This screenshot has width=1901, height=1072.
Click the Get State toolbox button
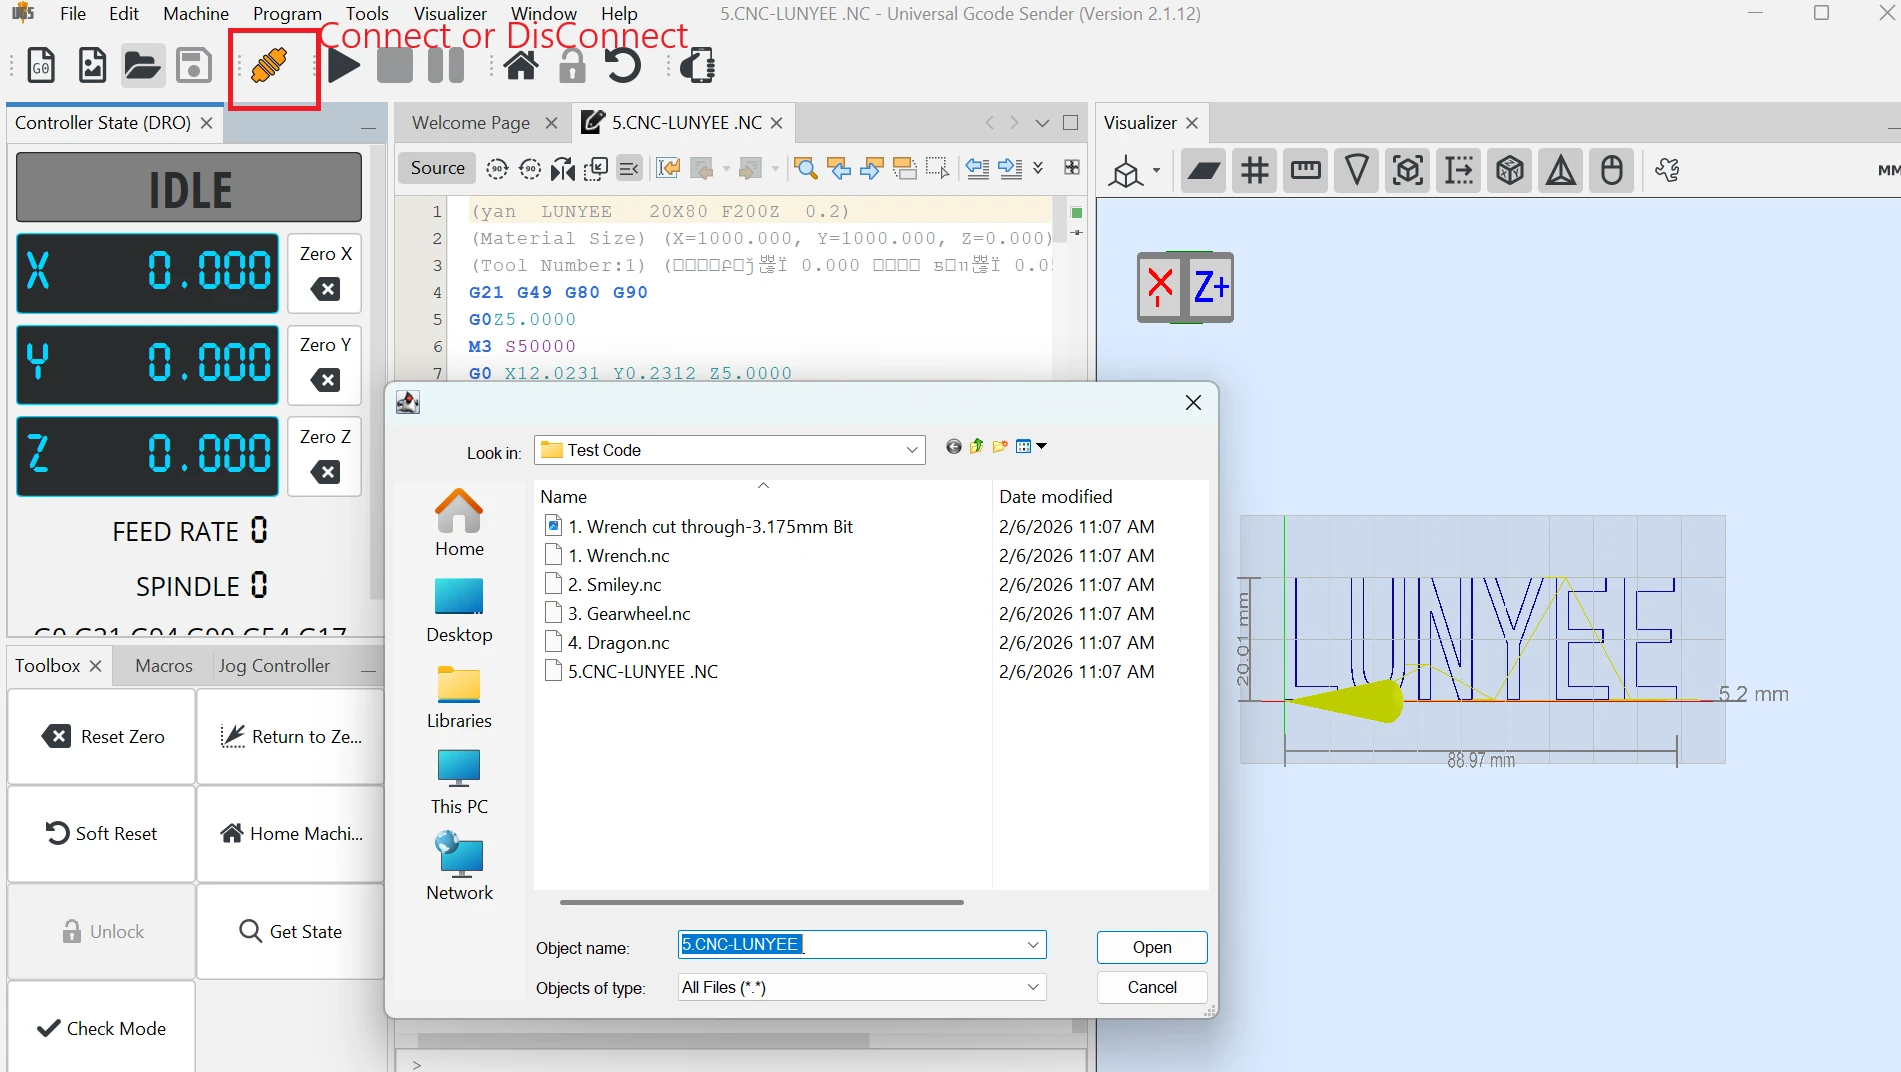(290, 931)
